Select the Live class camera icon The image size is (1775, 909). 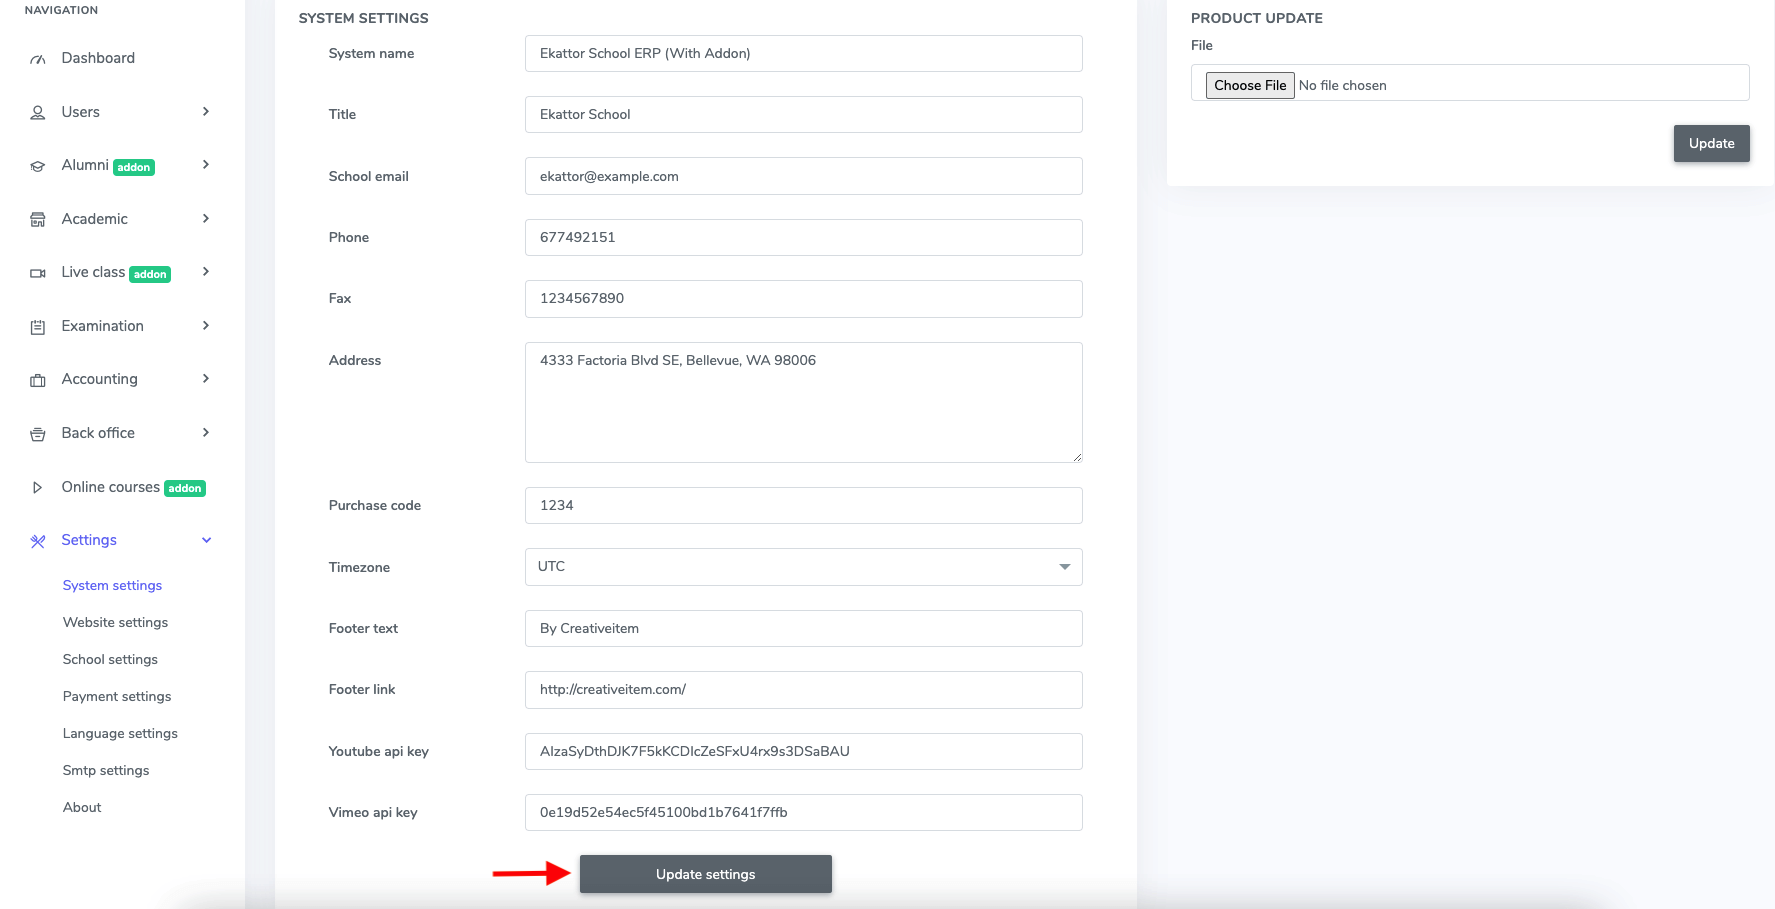(x=37, y=272)
